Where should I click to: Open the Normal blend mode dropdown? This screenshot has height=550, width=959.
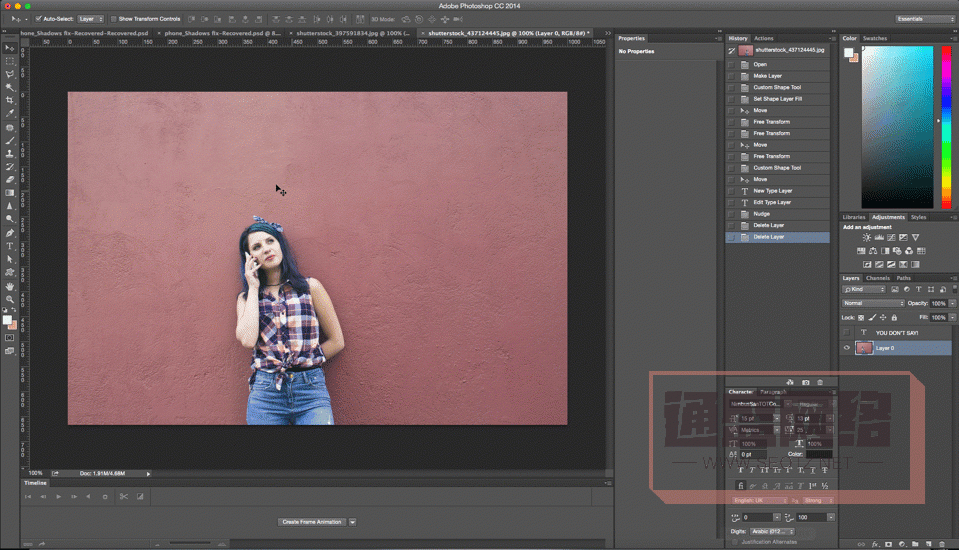coord(873,303)
